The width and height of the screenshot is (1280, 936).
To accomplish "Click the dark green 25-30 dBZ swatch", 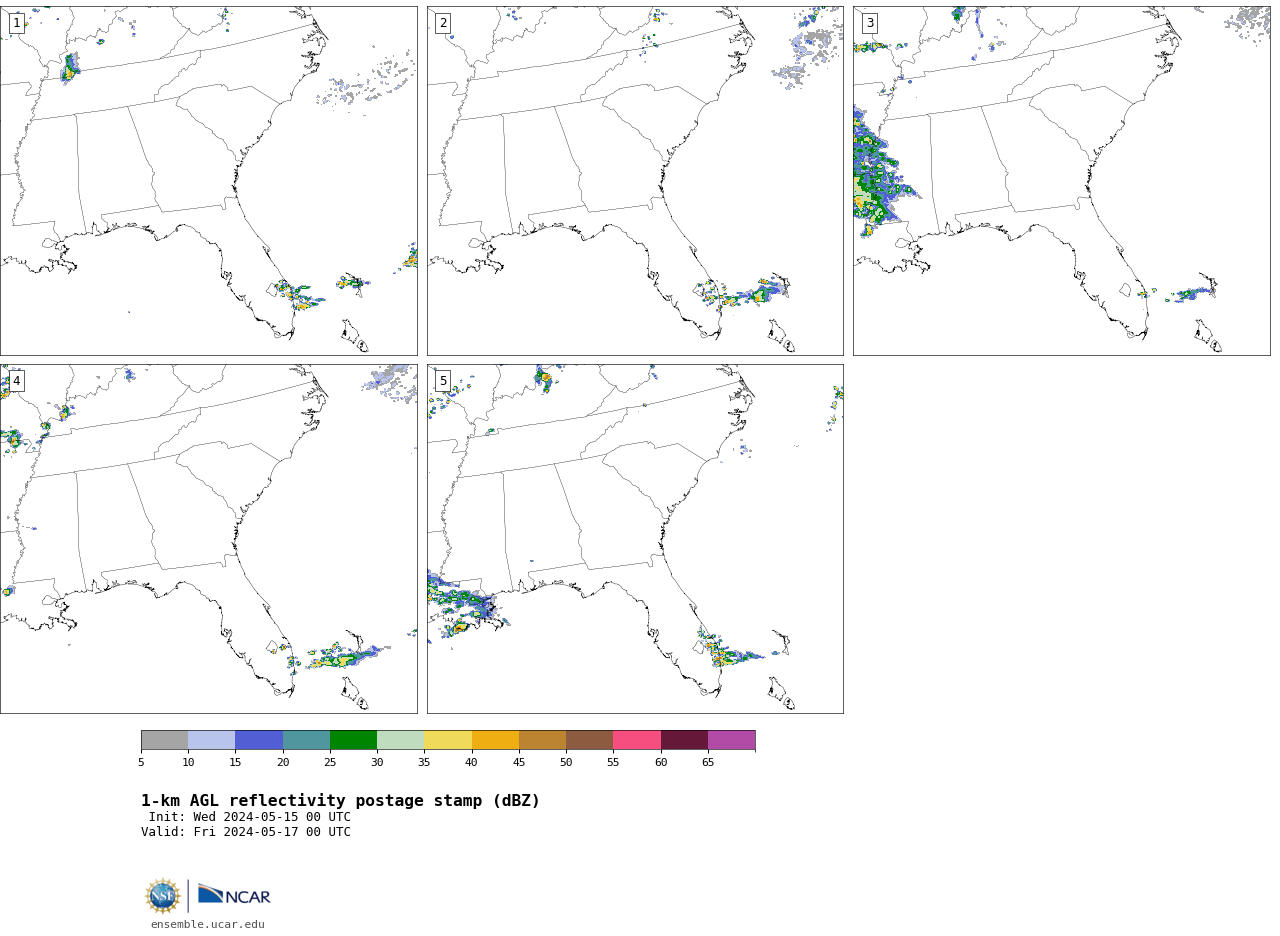I will click(x=353, y=740).
